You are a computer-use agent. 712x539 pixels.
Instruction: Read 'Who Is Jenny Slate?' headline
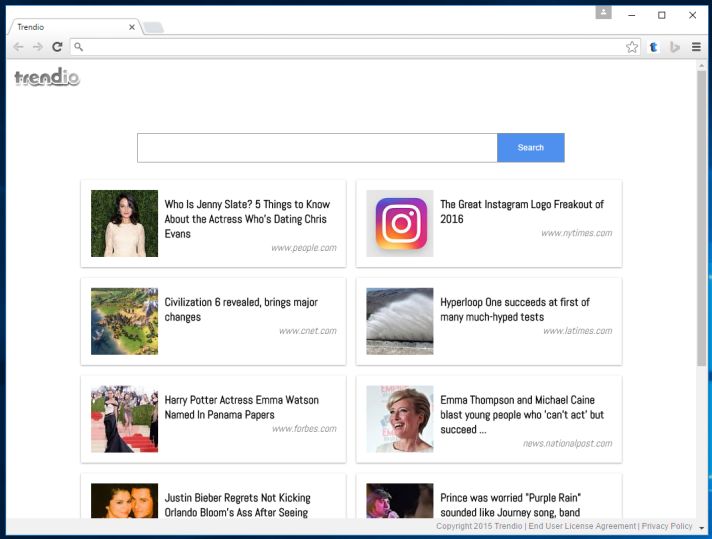coord(247,219)
